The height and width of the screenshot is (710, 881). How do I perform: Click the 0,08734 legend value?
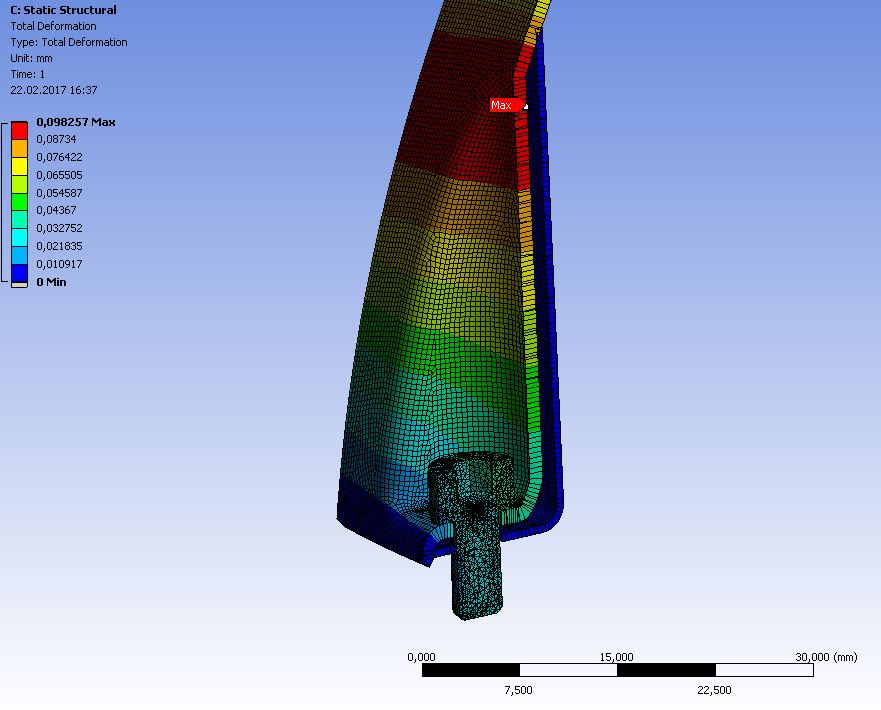pos(56,139)
